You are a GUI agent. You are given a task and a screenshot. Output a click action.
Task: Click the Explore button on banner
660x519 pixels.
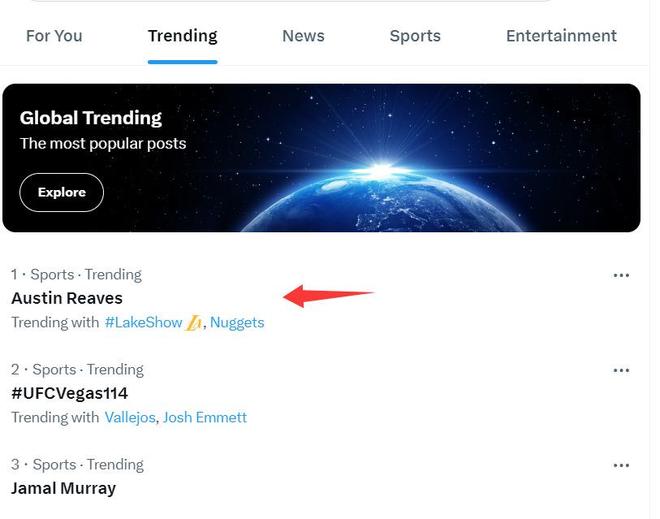[x=62, y=192]
